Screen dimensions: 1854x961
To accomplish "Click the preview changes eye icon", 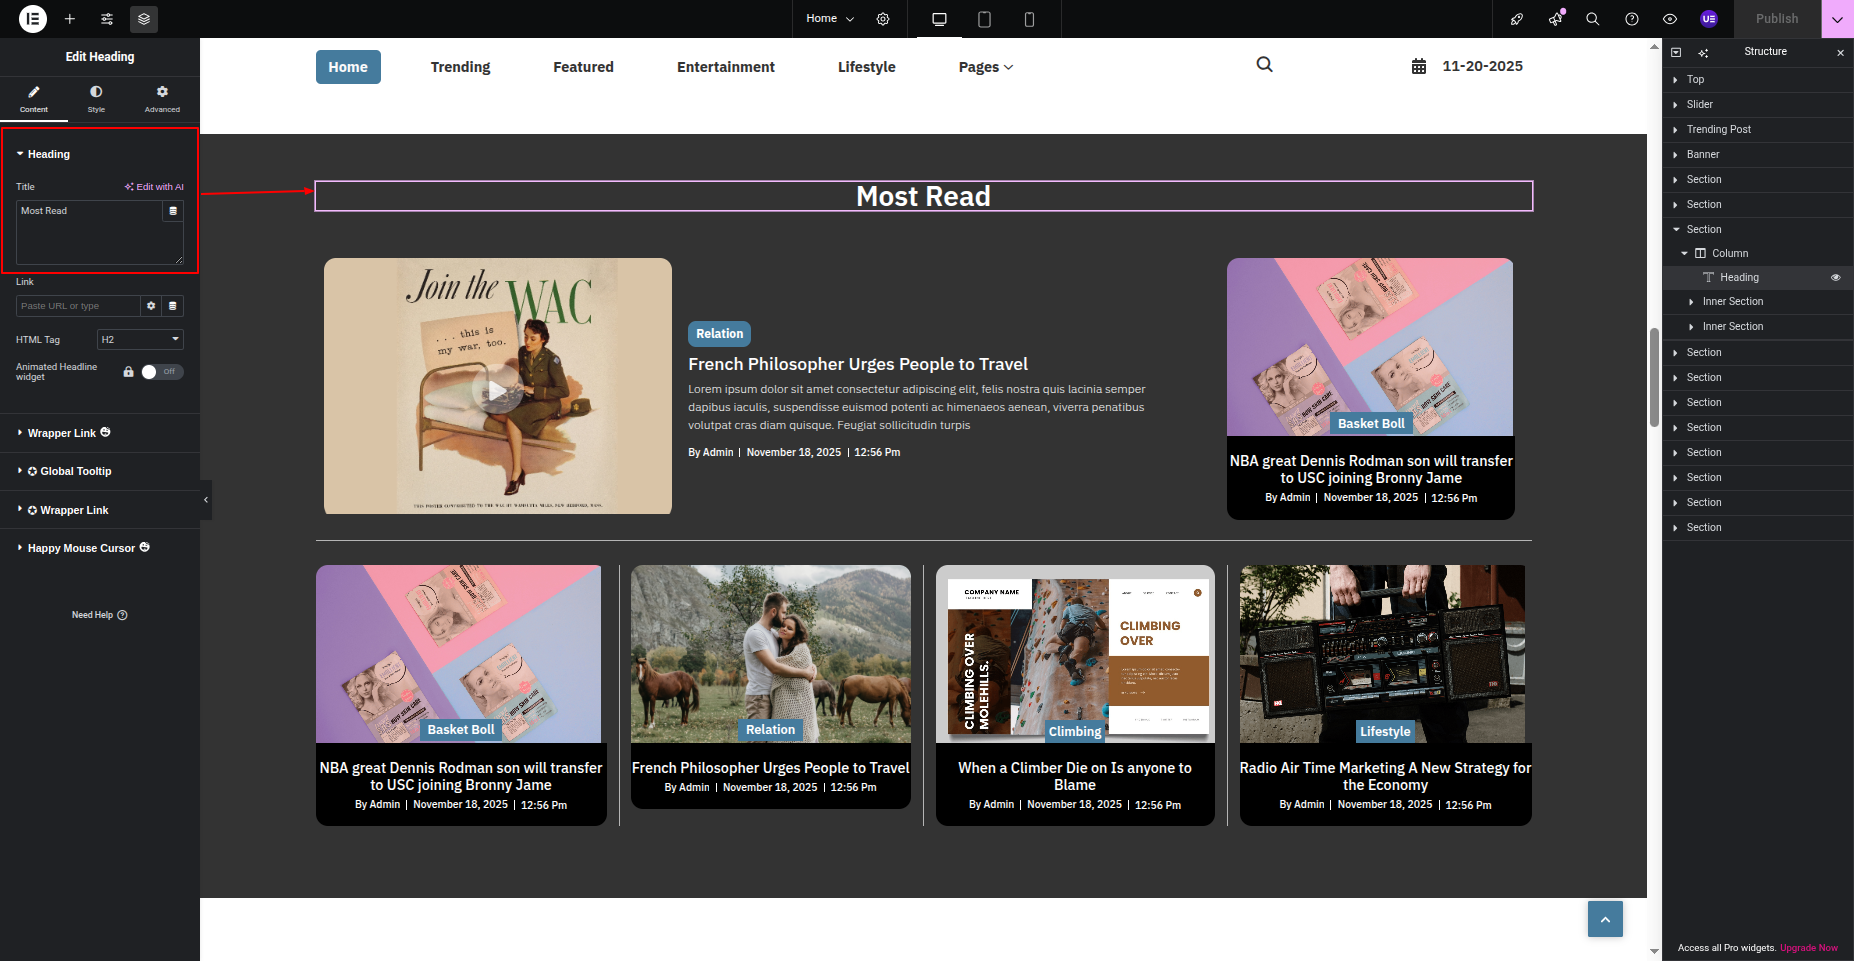I will coord(1670,19).
